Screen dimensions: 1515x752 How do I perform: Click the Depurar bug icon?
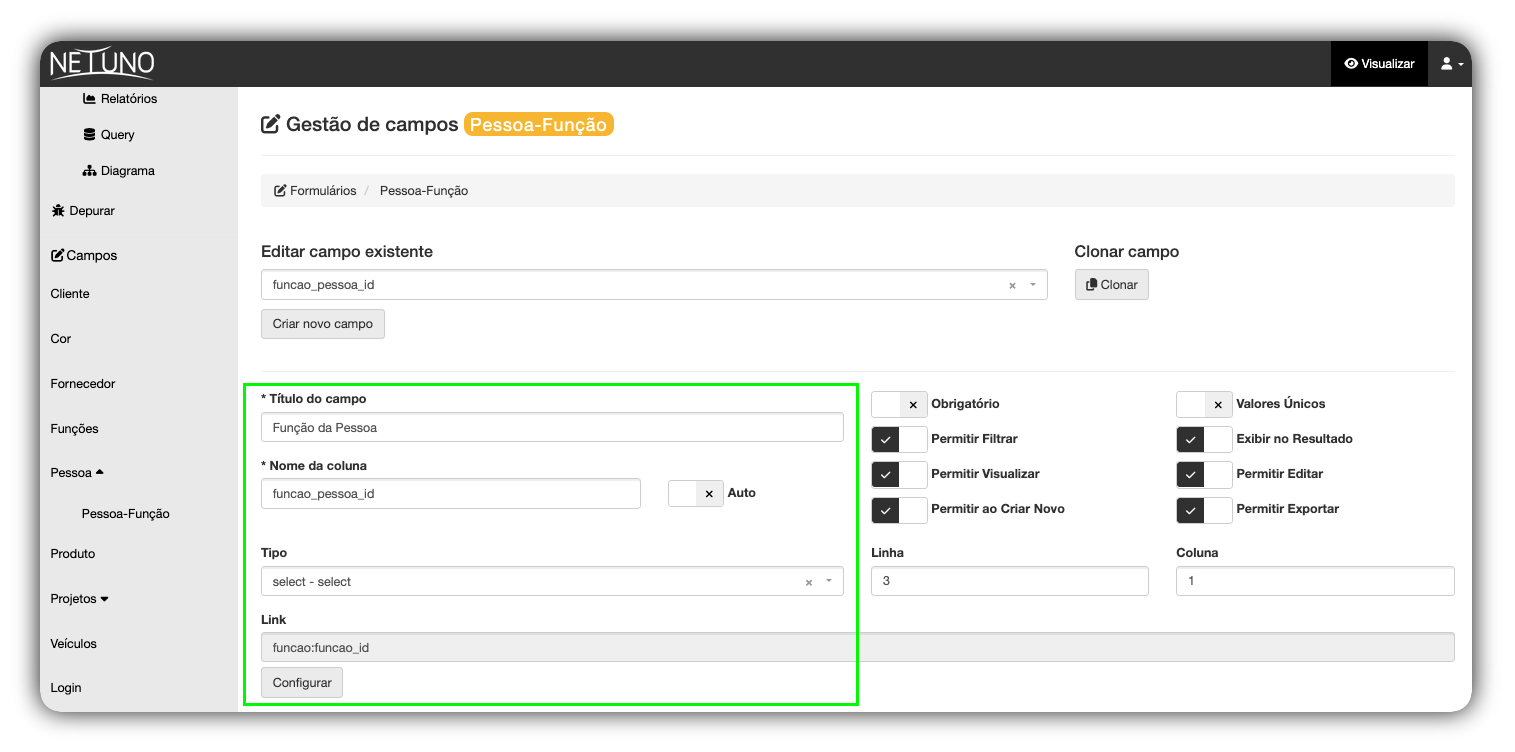58,211
